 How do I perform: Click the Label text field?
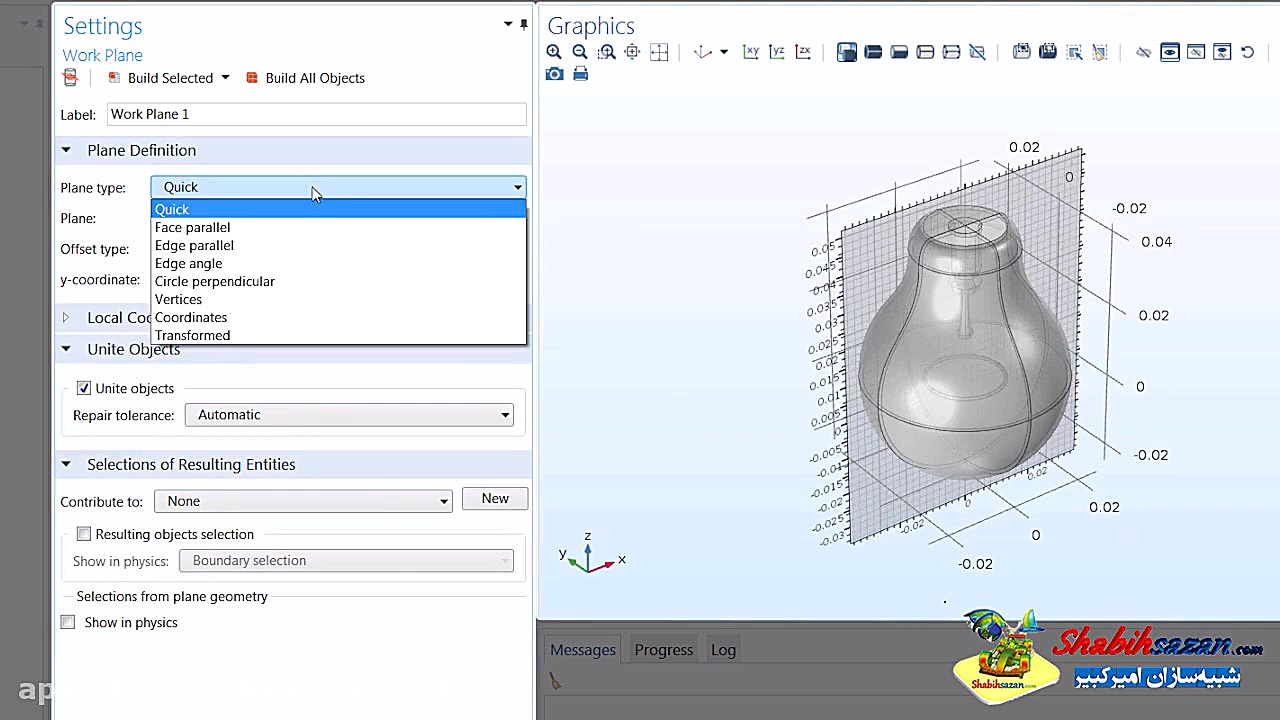pos(316,114)
